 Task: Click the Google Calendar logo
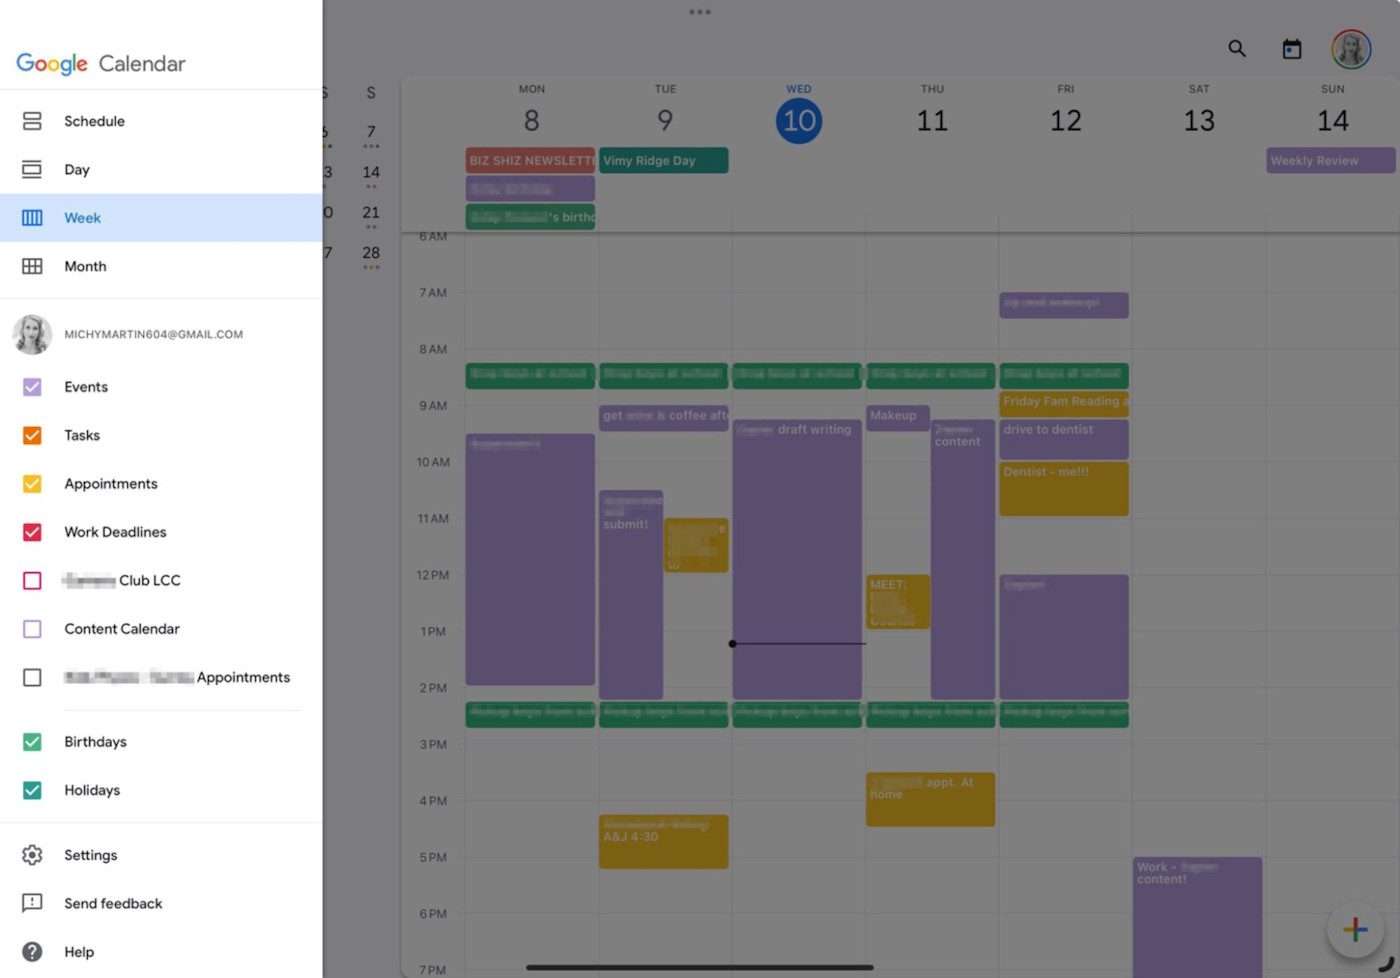tap(101, 63)
